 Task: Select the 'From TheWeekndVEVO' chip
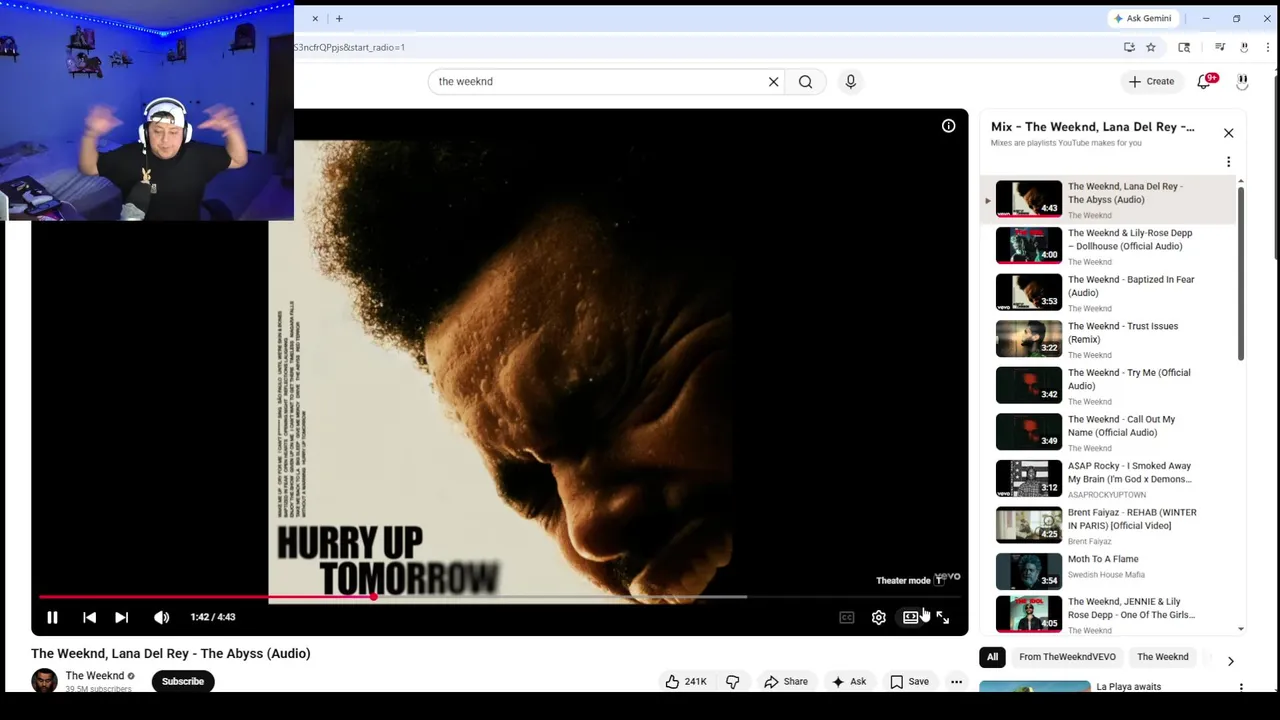coord(1067,657)
